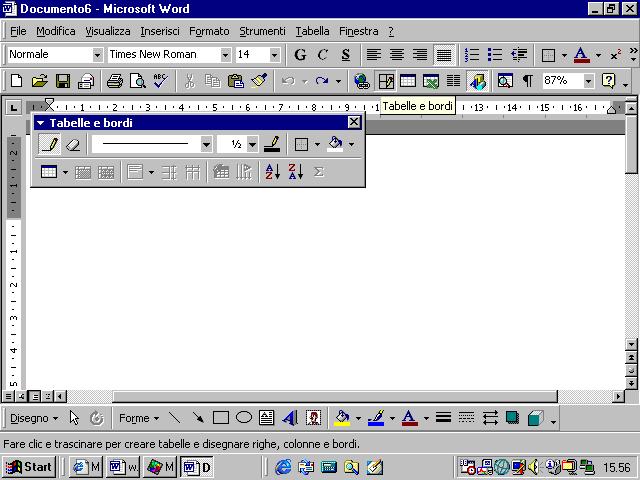Viewport: 640px width, 480px height.
Task: Insert Excel worksheet icon
Action: pos(431,81)
